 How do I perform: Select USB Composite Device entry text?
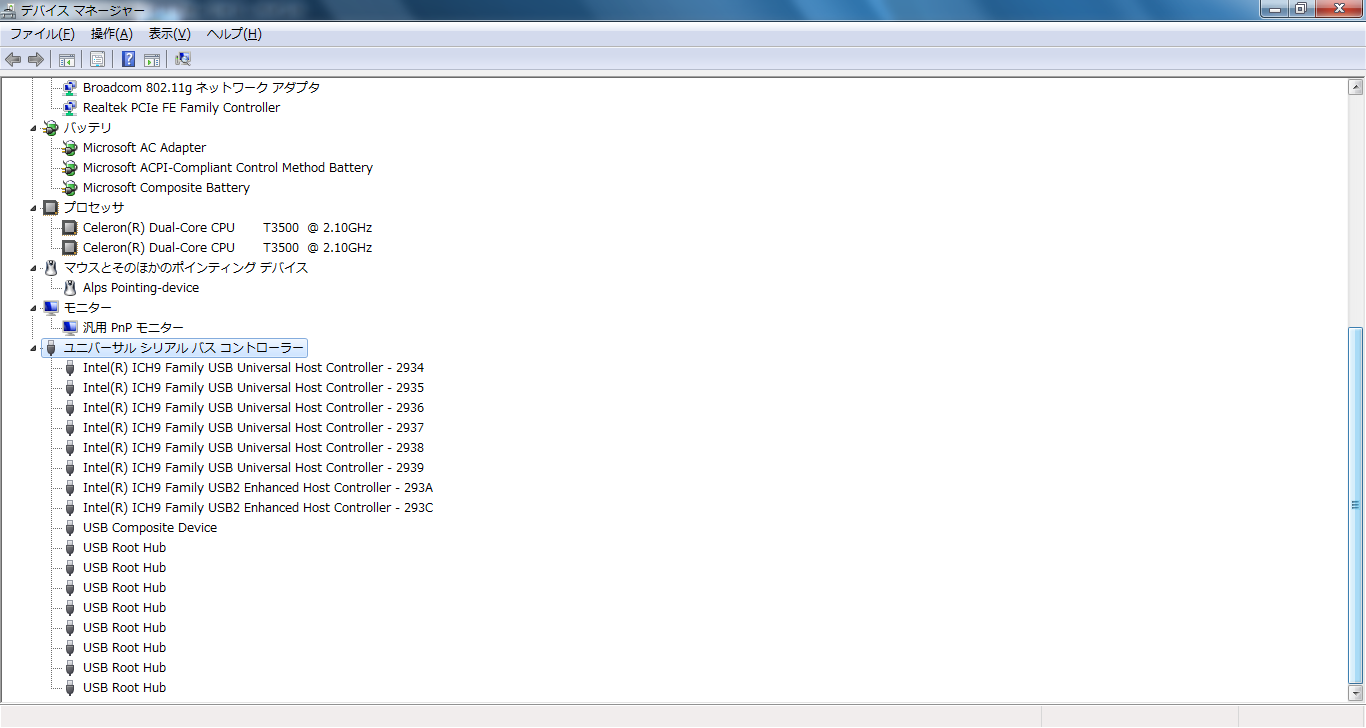coord(150,527)
